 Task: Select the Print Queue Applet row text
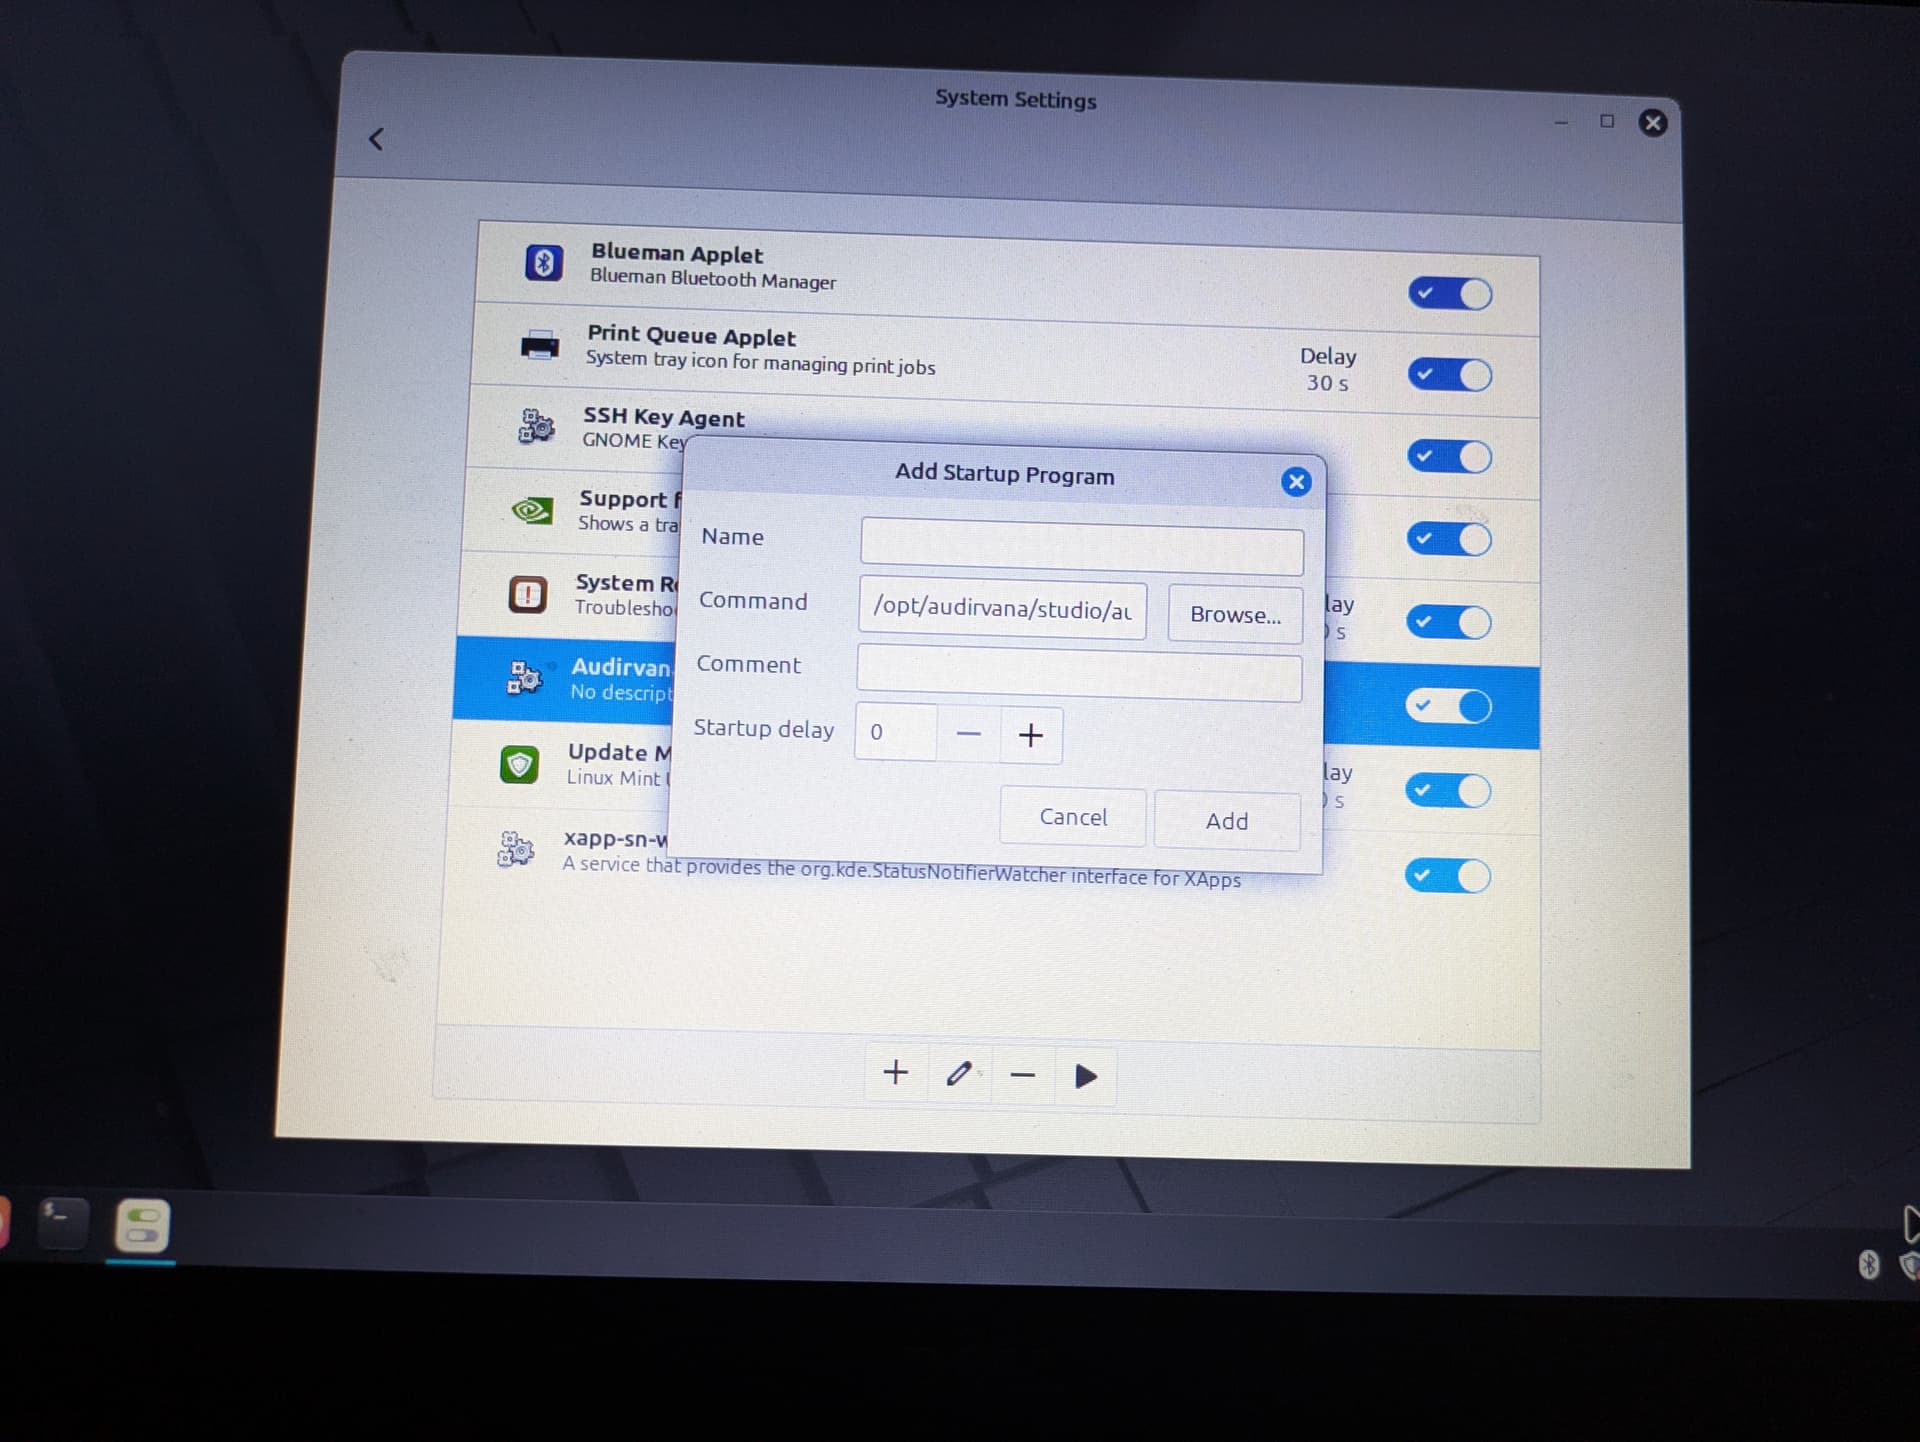pyautogui.click(x=760, y=349)
